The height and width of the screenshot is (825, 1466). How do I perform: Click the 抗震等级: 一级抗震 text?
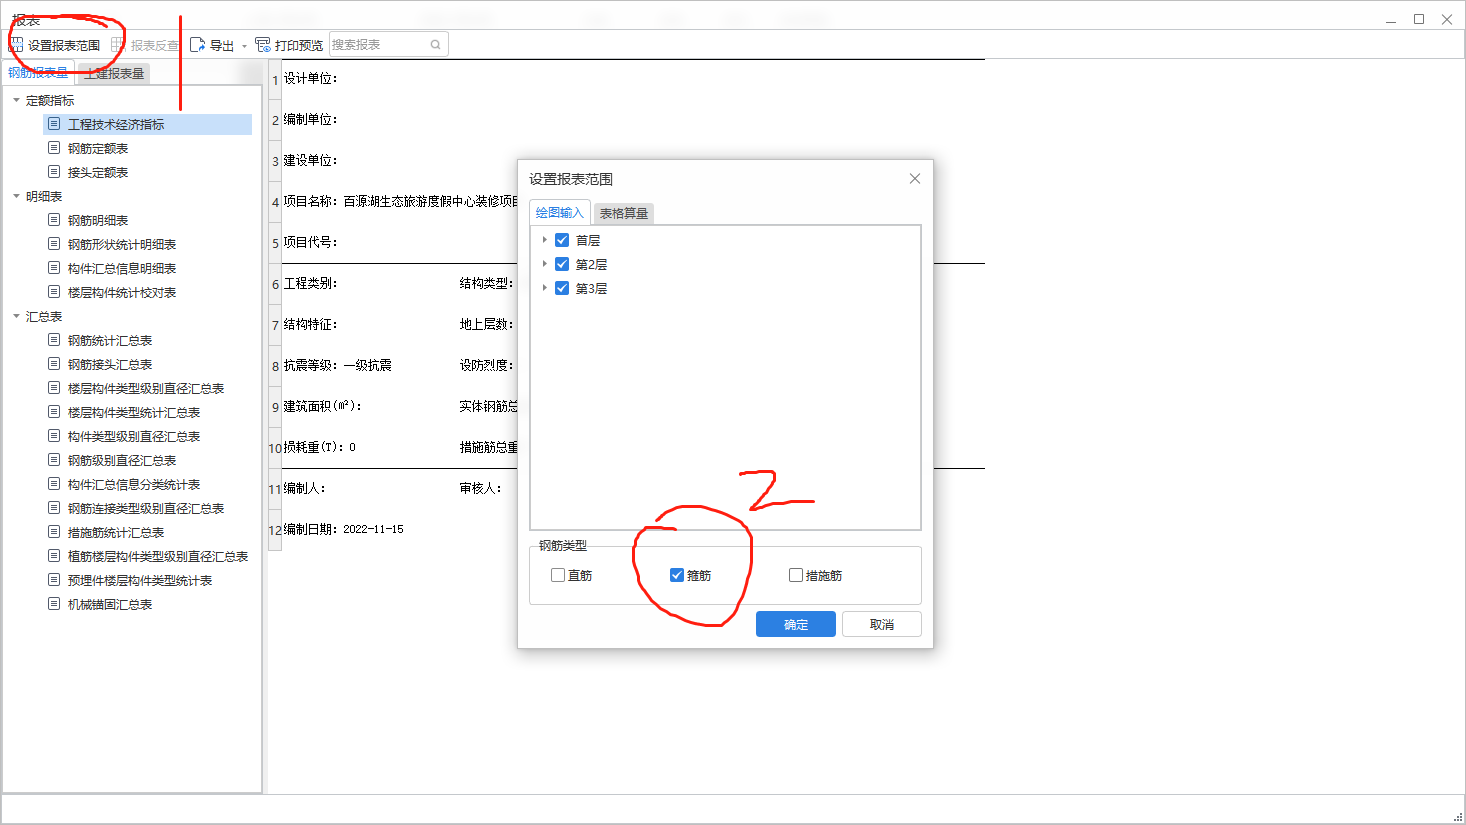pyautogui.click(x=337, y=365)
